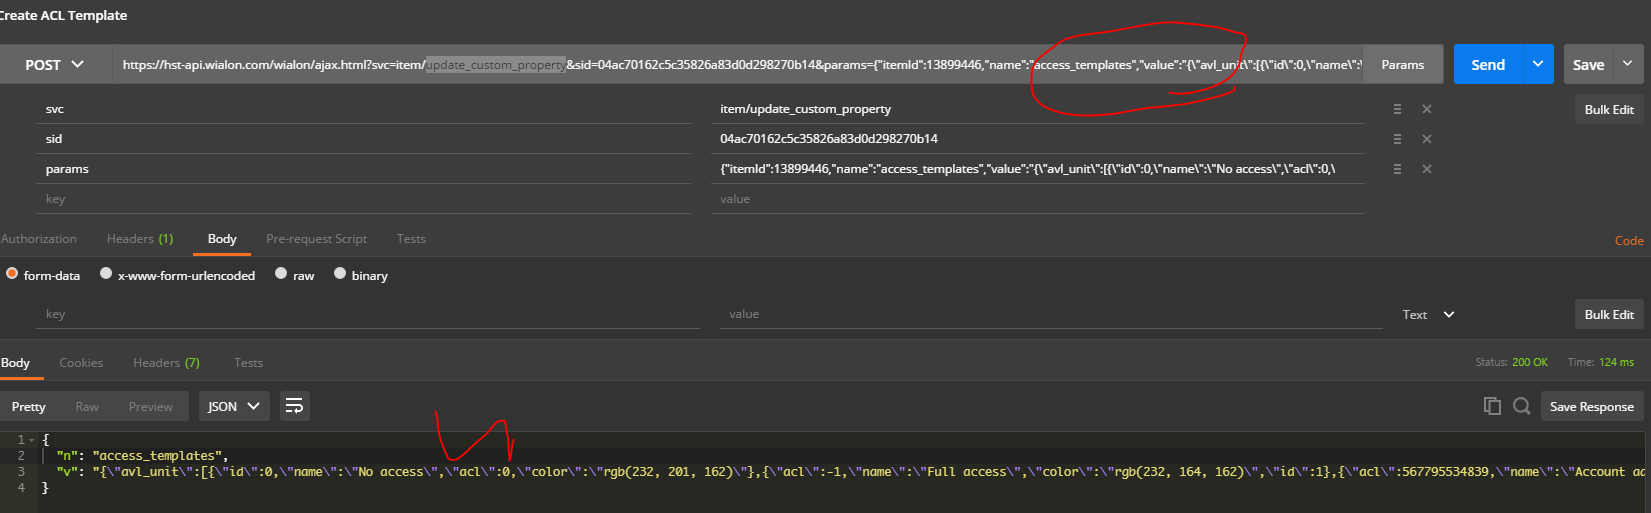Search within the response body
This screenshot has width=1651, height=513.
coord(1522,406)
